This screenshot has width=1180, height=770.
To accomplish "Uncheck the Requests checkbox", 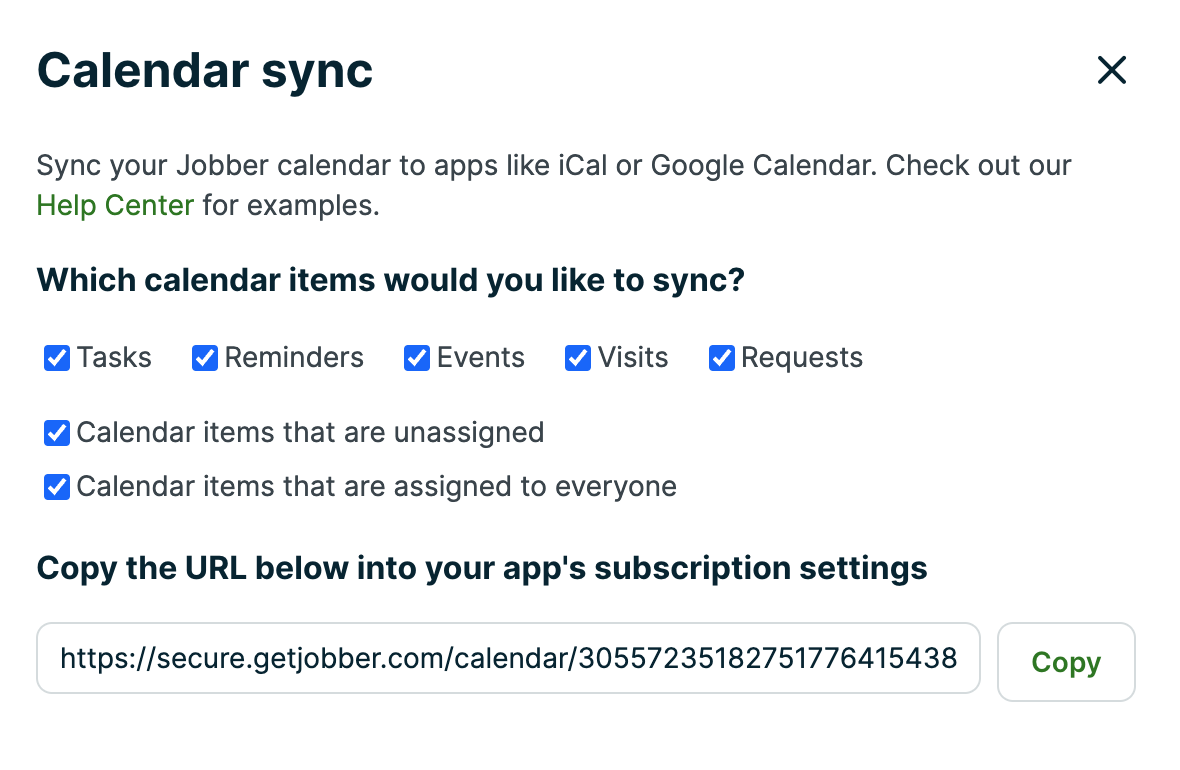I will coord(722,357).
